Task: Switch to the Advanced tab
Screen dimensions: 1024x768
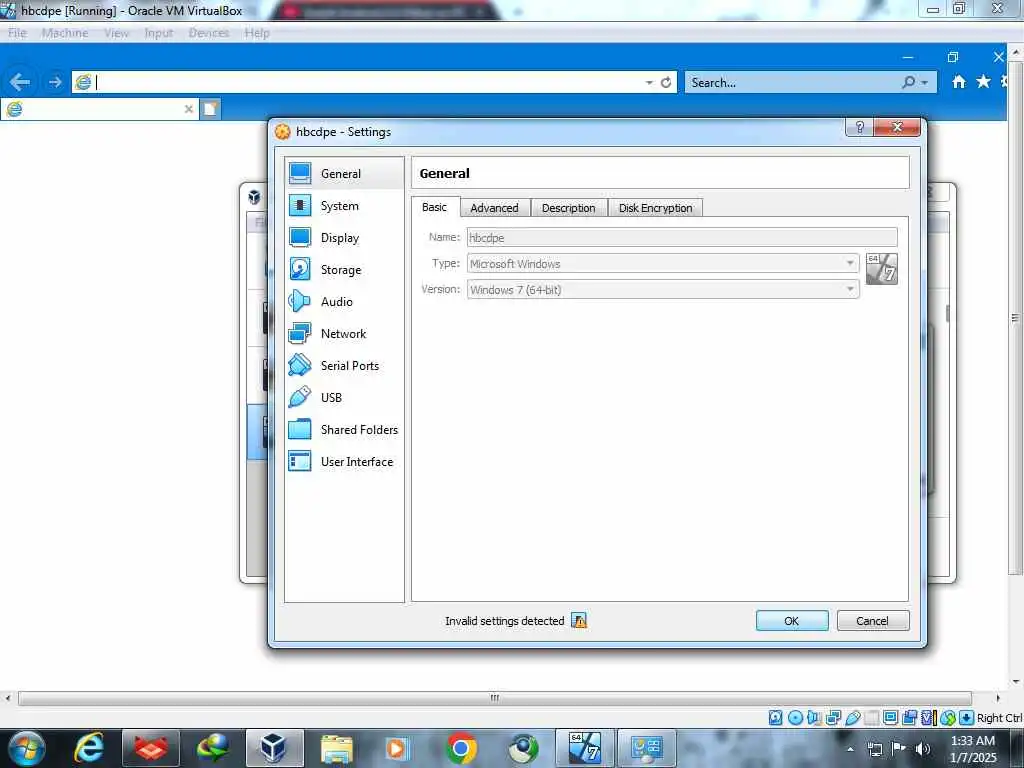Action: pyautogui.click(x=494, y=208)
